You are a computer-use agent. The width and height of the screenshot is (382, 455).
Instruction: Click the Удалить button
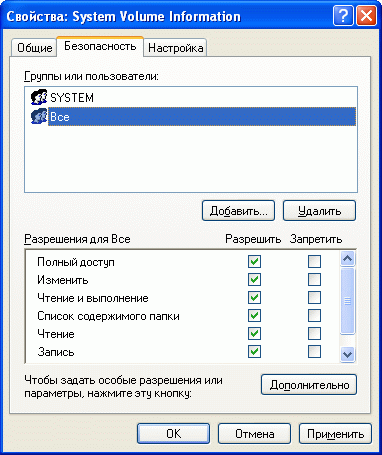[x=319, y=211]
